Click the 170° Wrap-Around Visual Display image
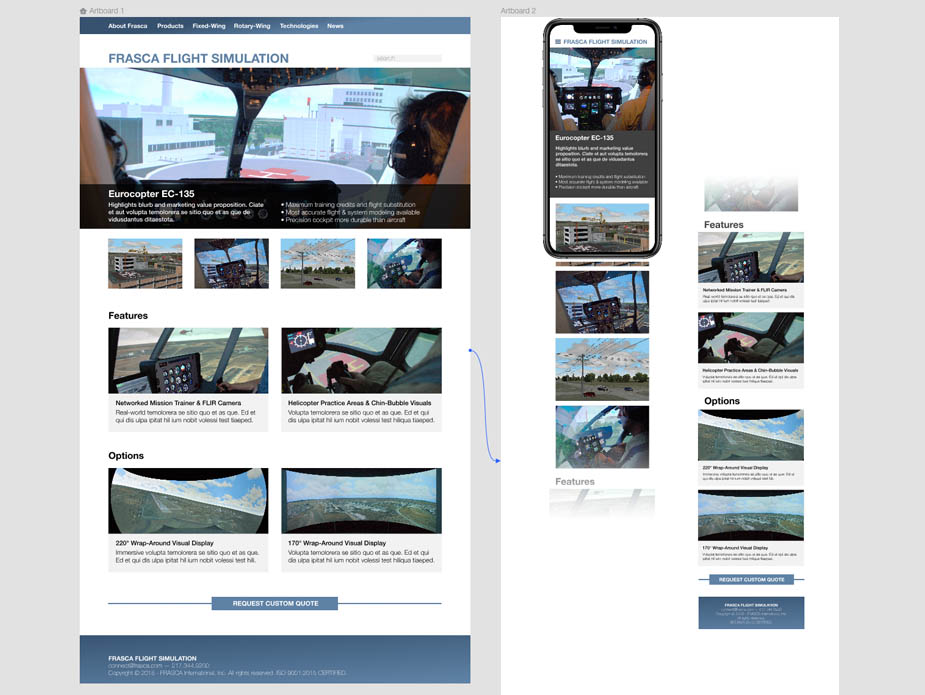925x695 pixels. (x=361, y=500)
